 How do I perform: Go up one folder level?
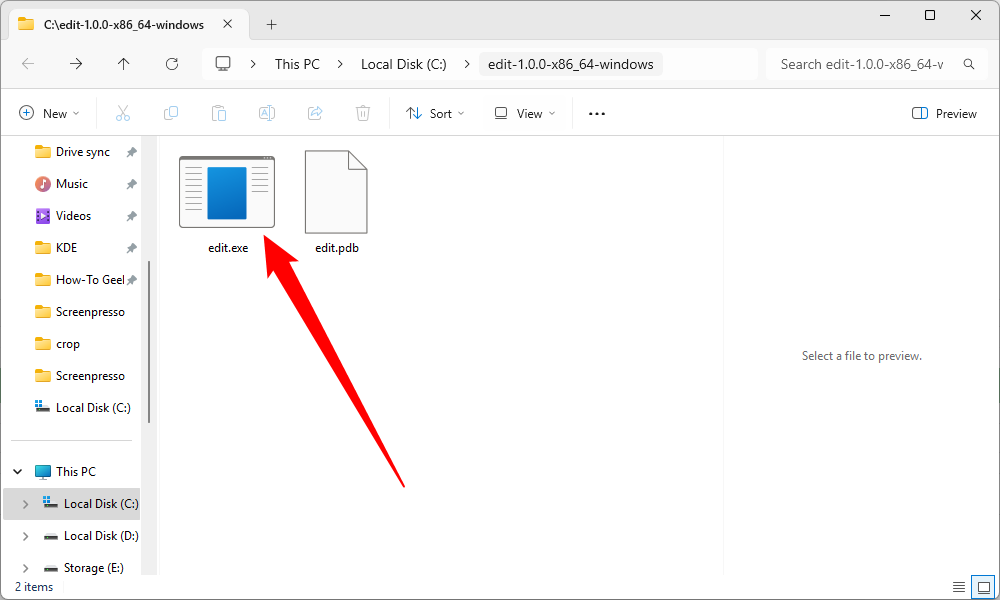[x=124, y=64]
